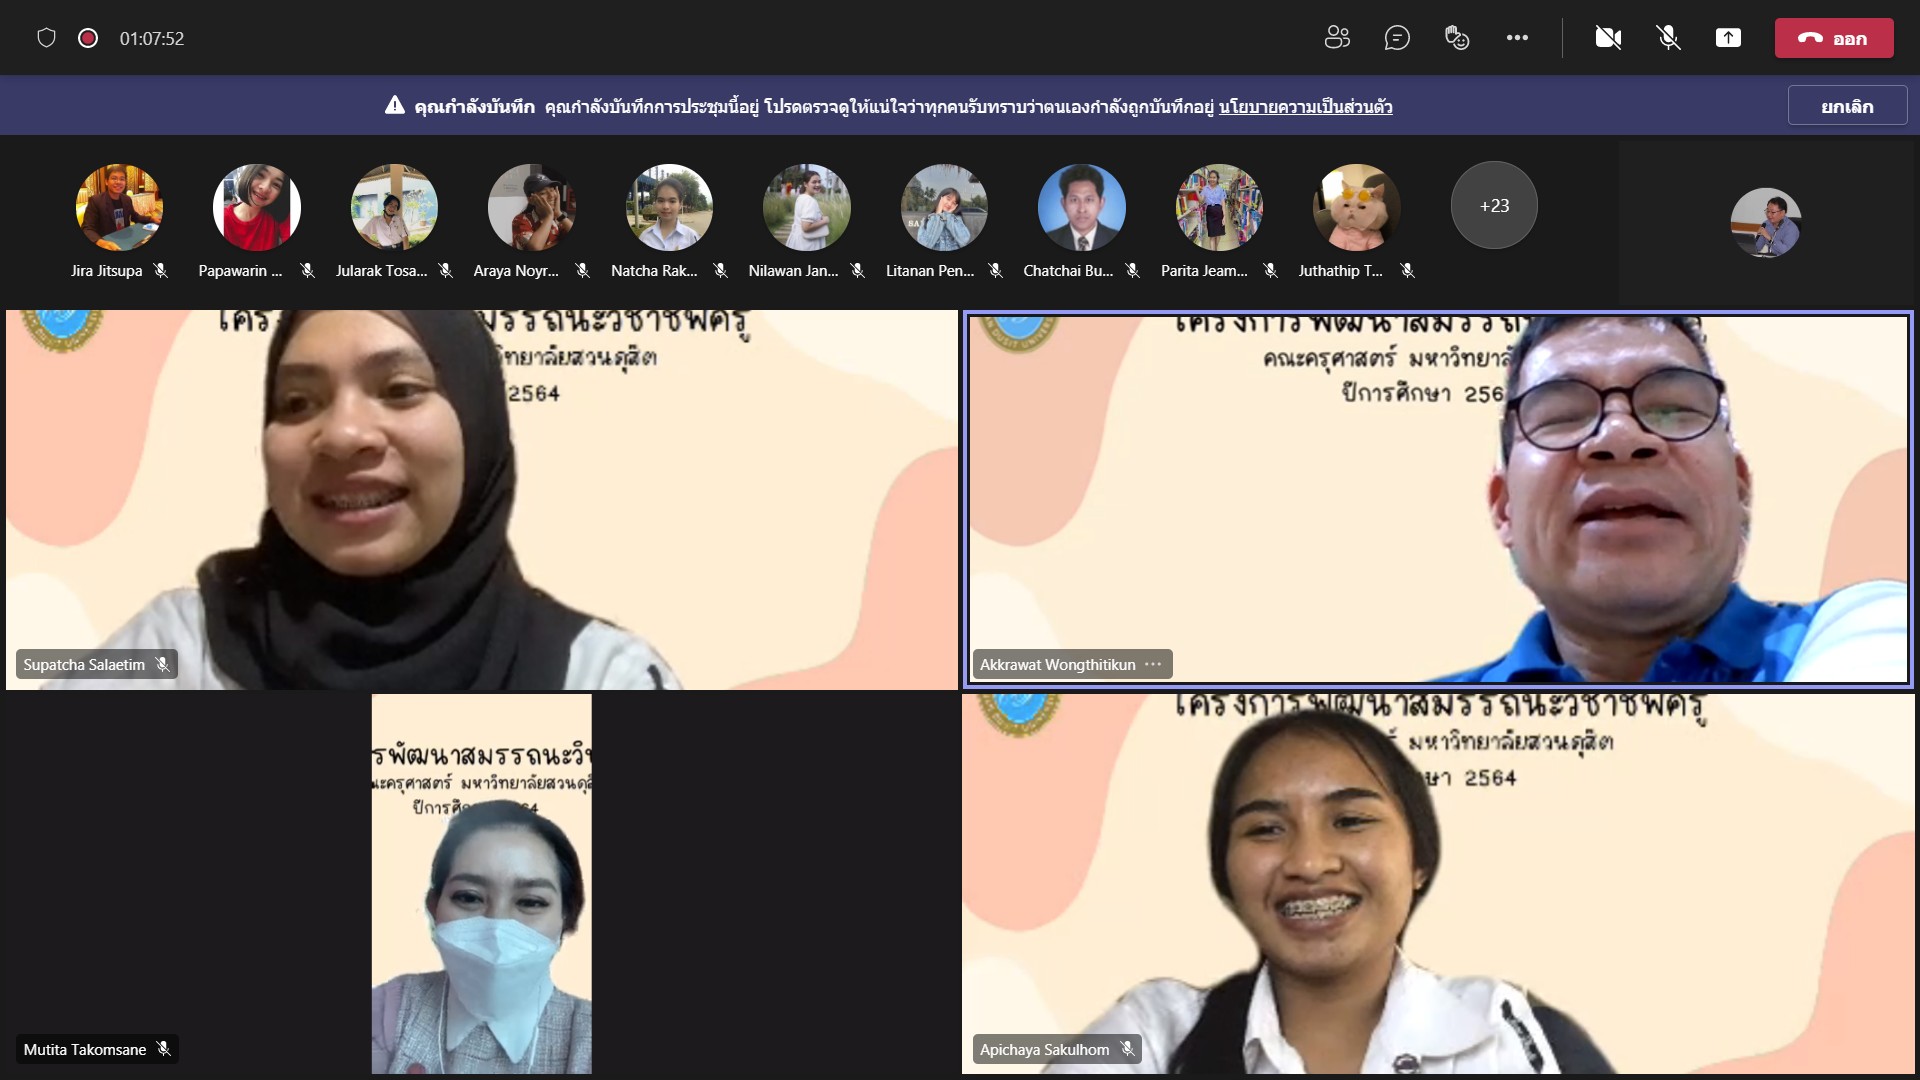This screenshot has height=1080, width=1920.
Task: Select Jularak Tosa's avatar
Action: (x=394, y=207)
